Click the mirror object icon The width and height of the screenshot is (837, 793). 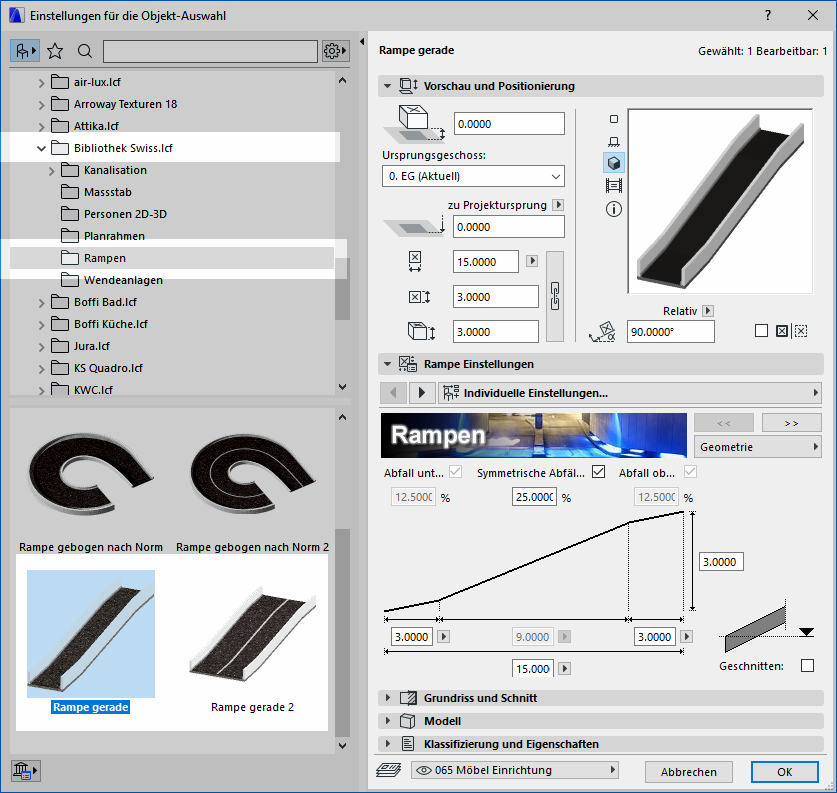(x=781, y=331)
